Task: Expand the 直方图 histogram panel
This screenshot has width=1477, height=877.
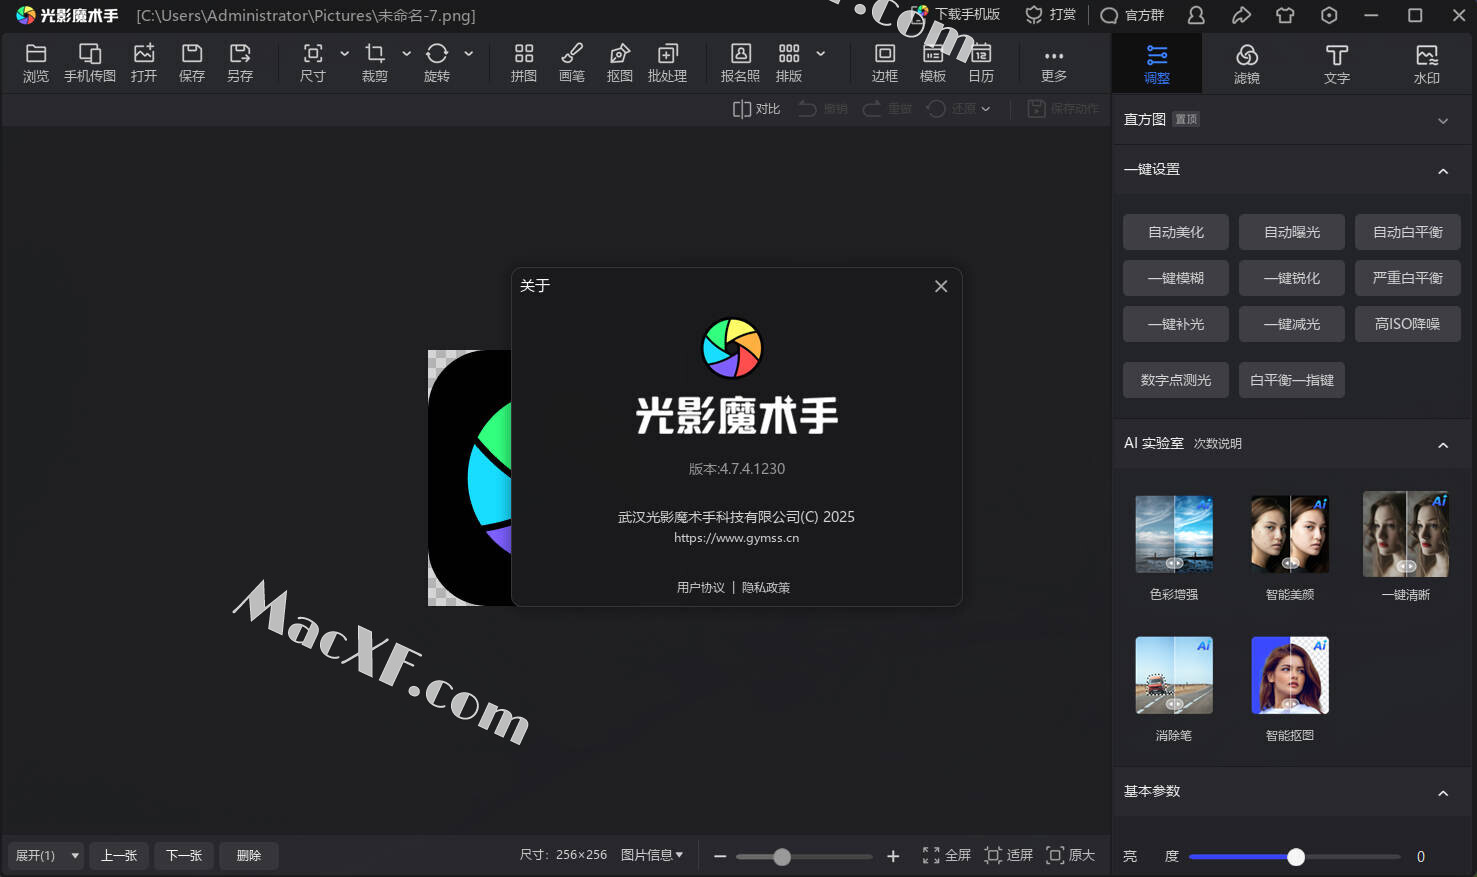Action: 1442,120
